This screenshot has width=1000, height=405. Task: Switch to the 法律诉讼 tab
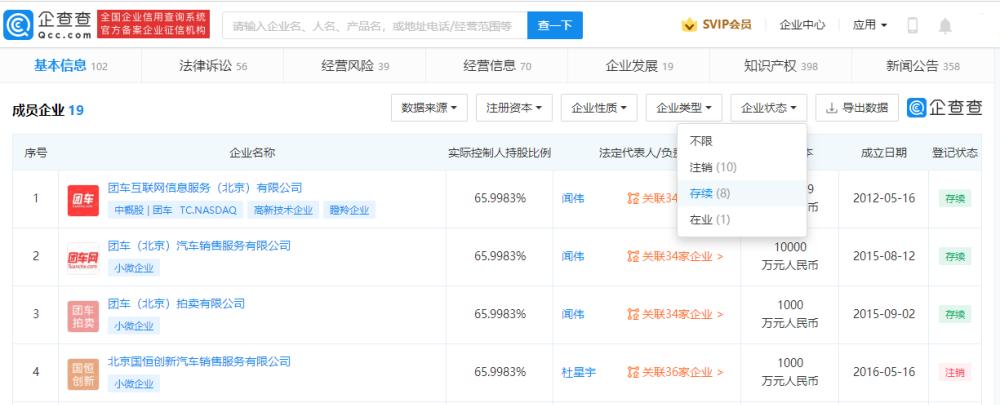[x=213, y=66]
